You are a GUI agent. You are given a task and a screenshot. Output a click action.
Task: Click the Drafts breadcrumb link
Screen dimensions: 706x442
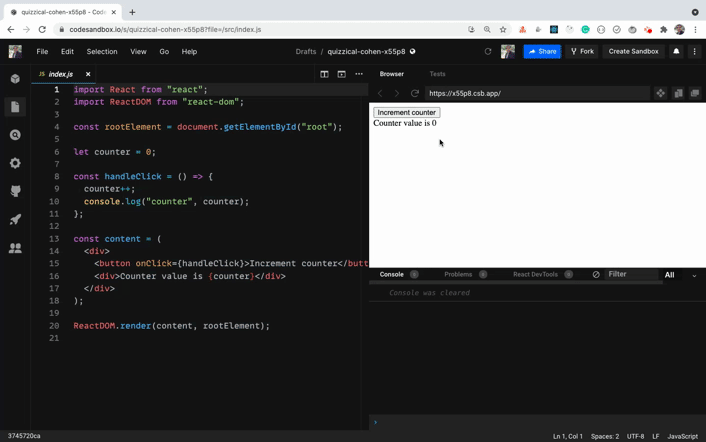[x=306, y=51]
